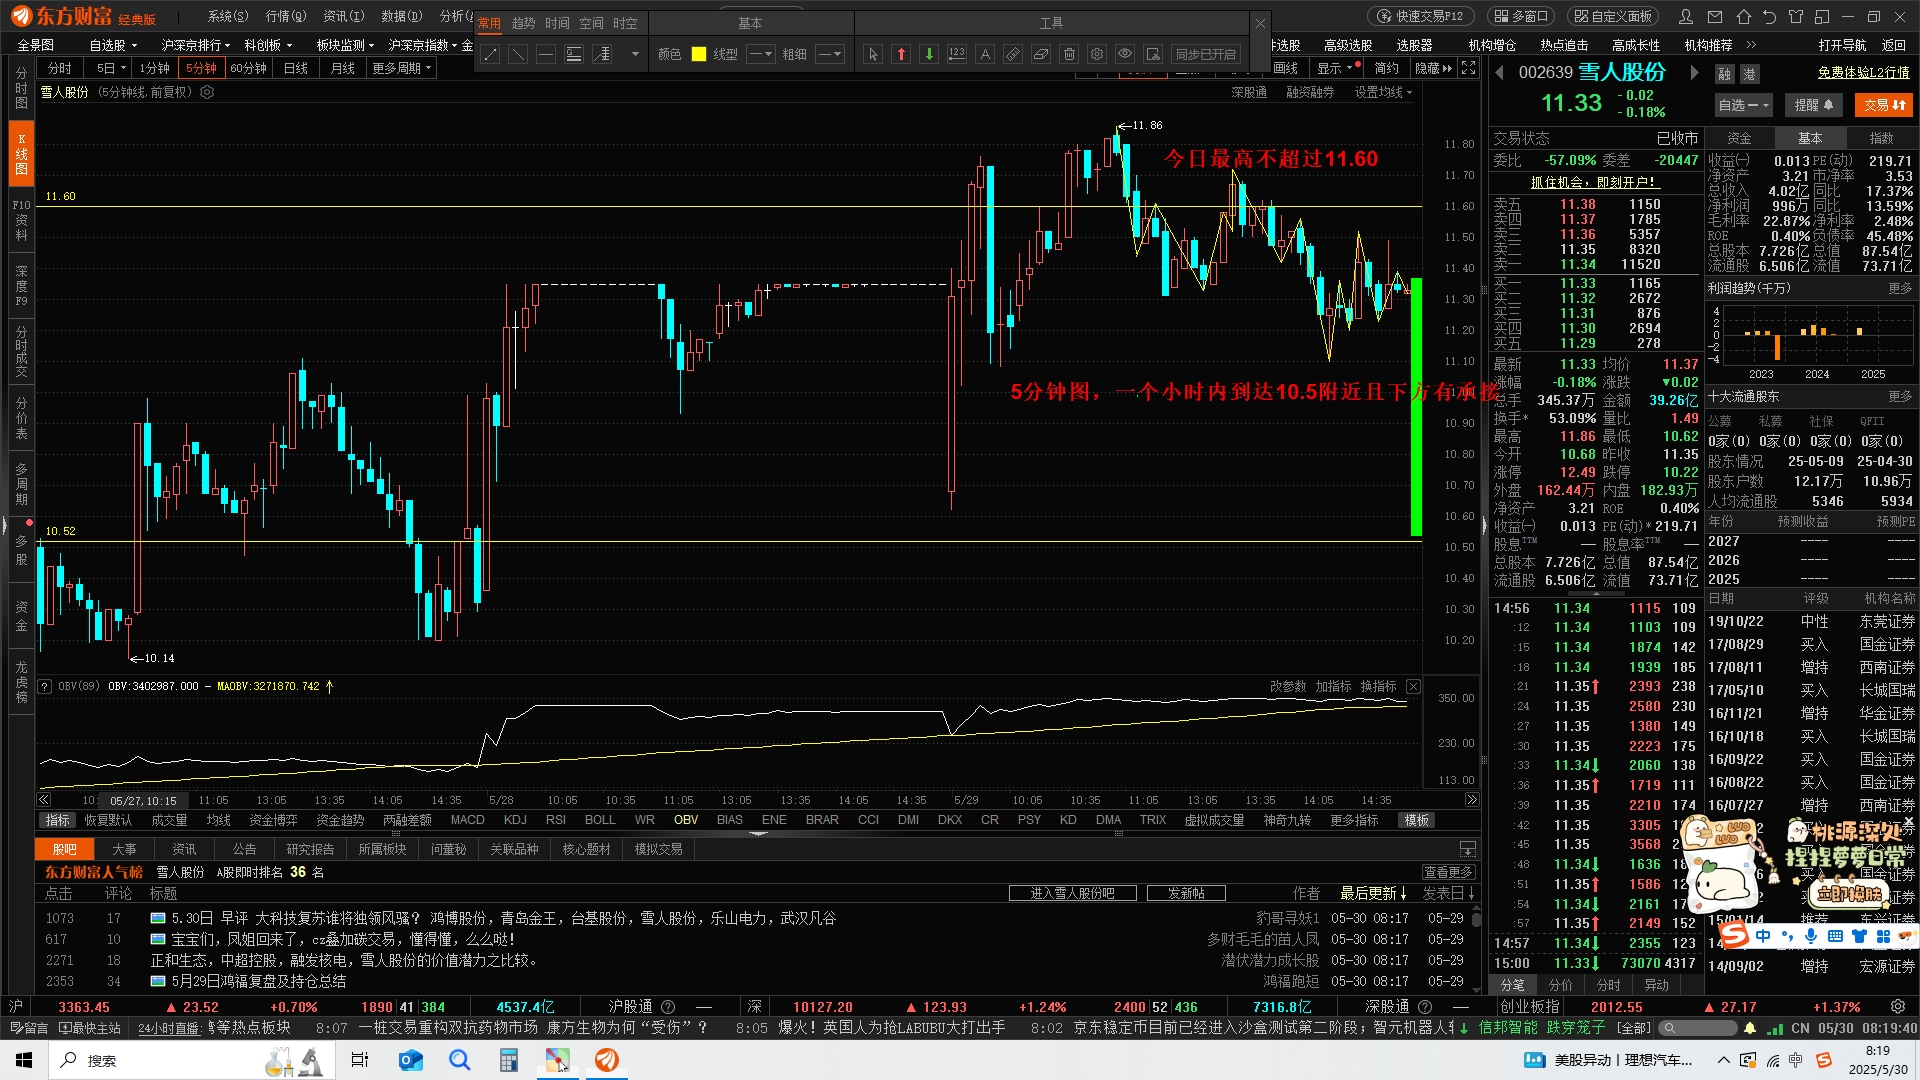This screenshot has height=1080, width=1920.
Task: Click 自定义面板 button
Action: pos(1613,17)
